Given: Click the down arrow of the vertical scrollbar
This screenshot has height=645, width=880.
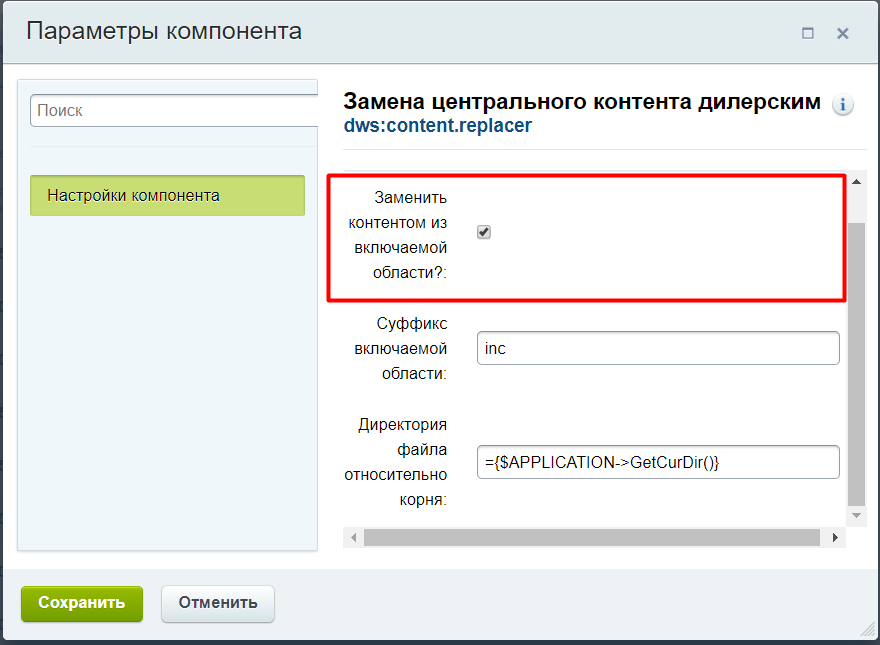Looking at the screenshot, I should click(x=856, y=516).
